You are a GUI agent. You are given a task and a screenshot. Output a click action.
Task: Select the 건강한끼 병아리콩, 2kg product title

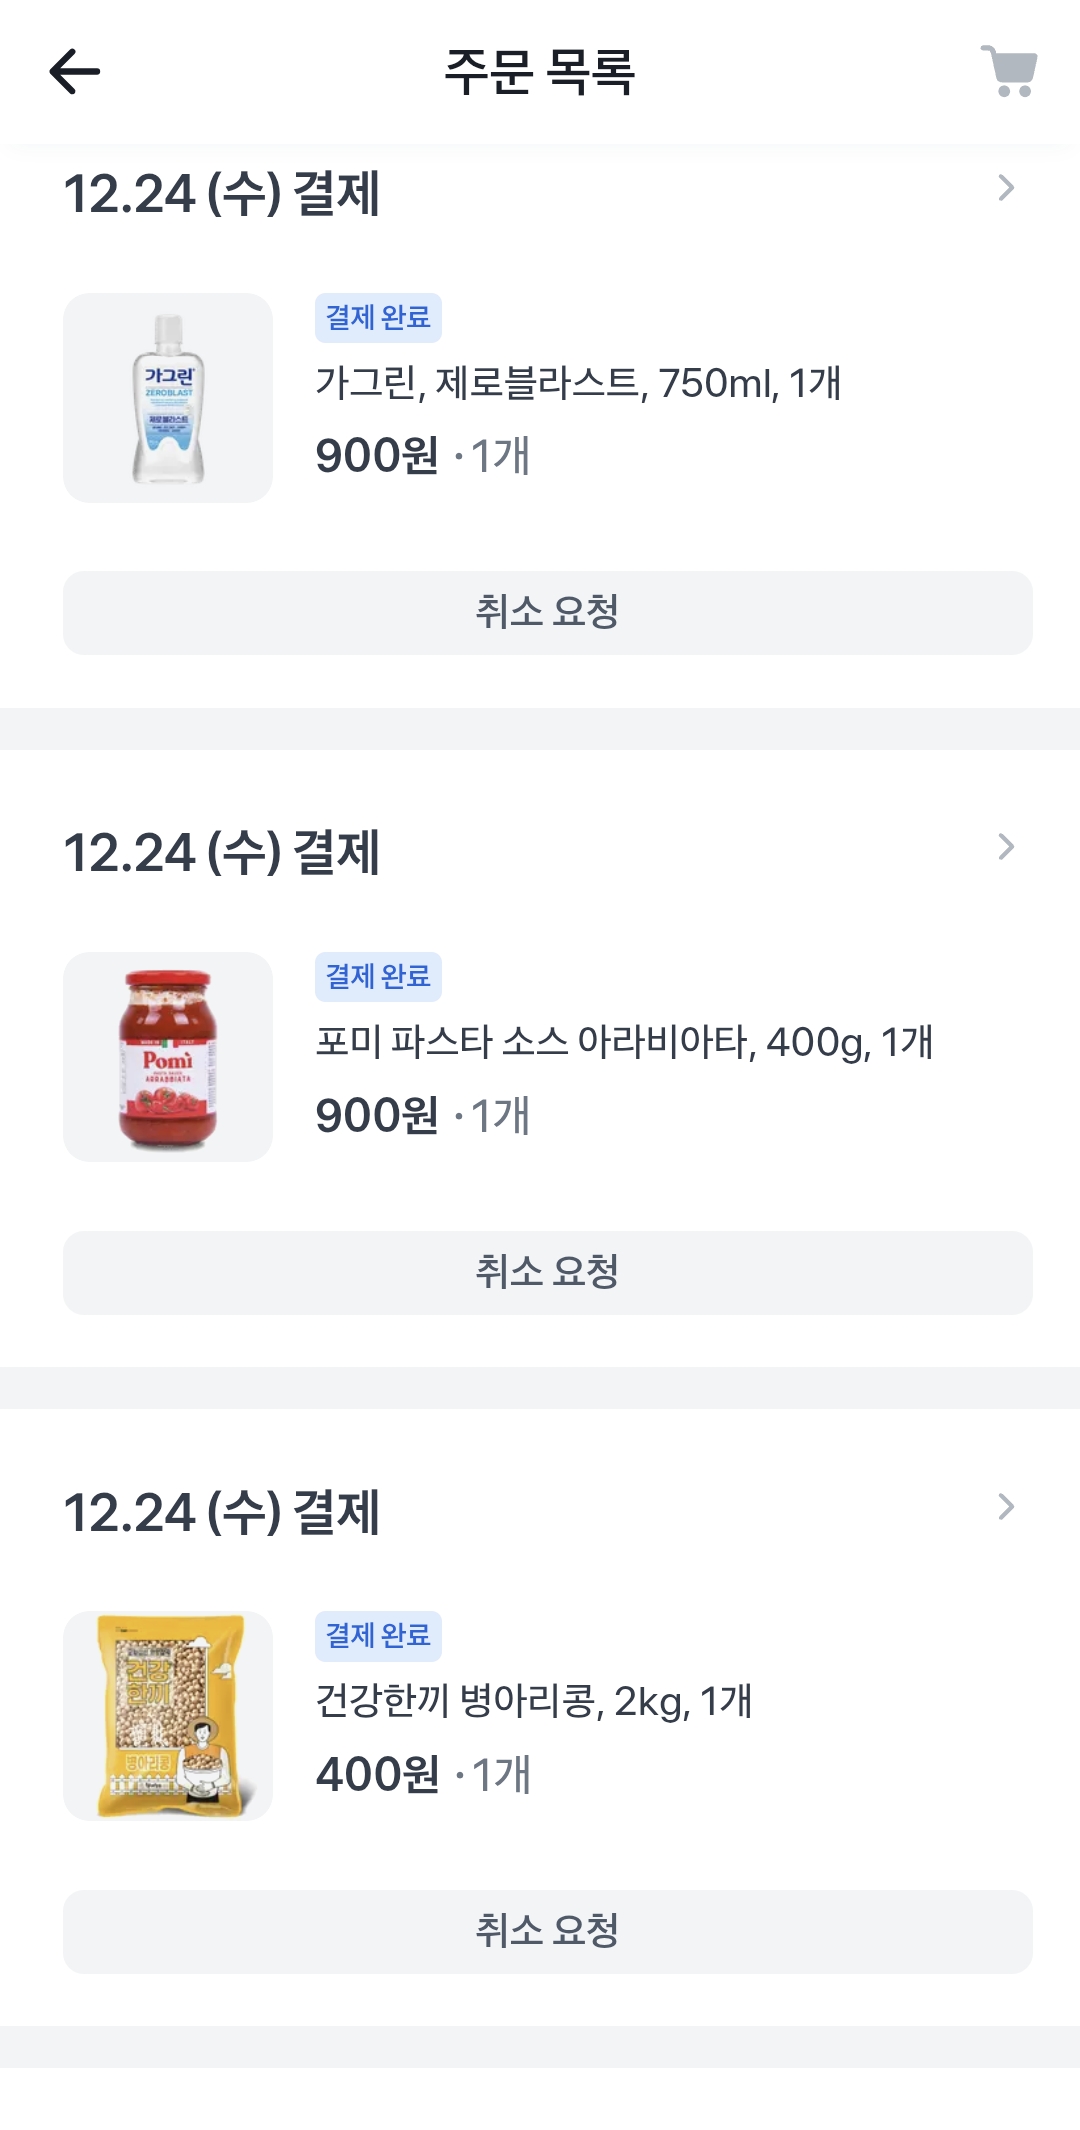pyautogui.click(x=533, y=1701)
